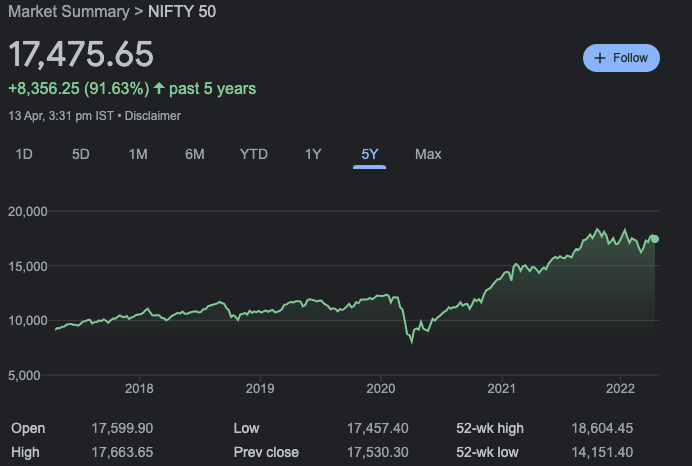Choose the 1Y time range tab

(313, 154)
